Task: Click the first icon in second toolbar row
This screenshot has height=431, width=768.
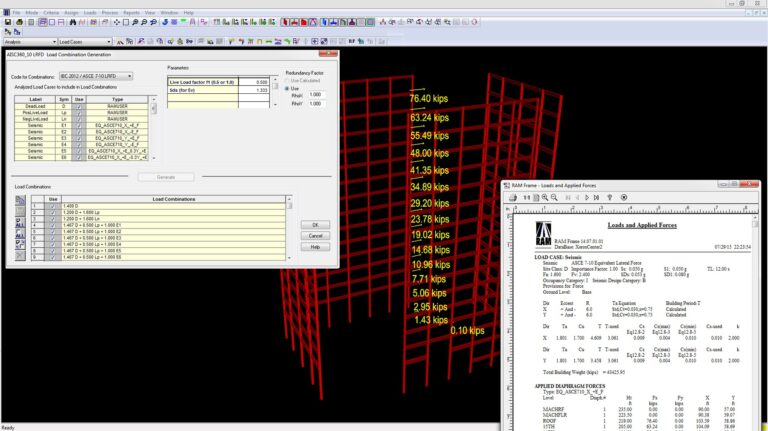Action: pos(8,32)
